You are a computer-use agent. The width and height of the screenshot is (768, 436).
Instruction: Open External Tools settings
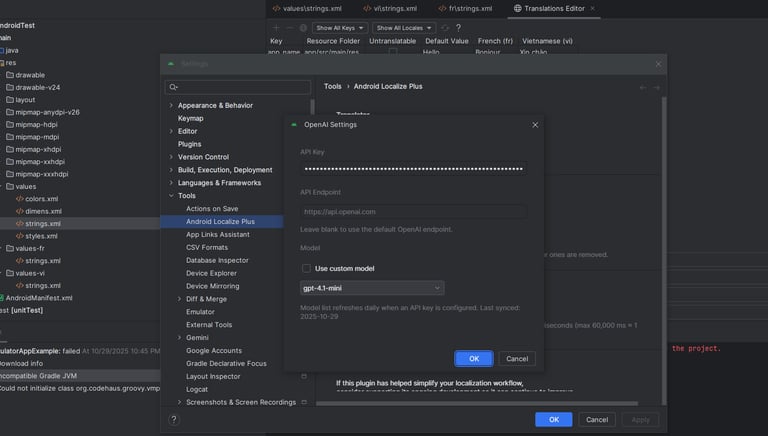(209, 325)
